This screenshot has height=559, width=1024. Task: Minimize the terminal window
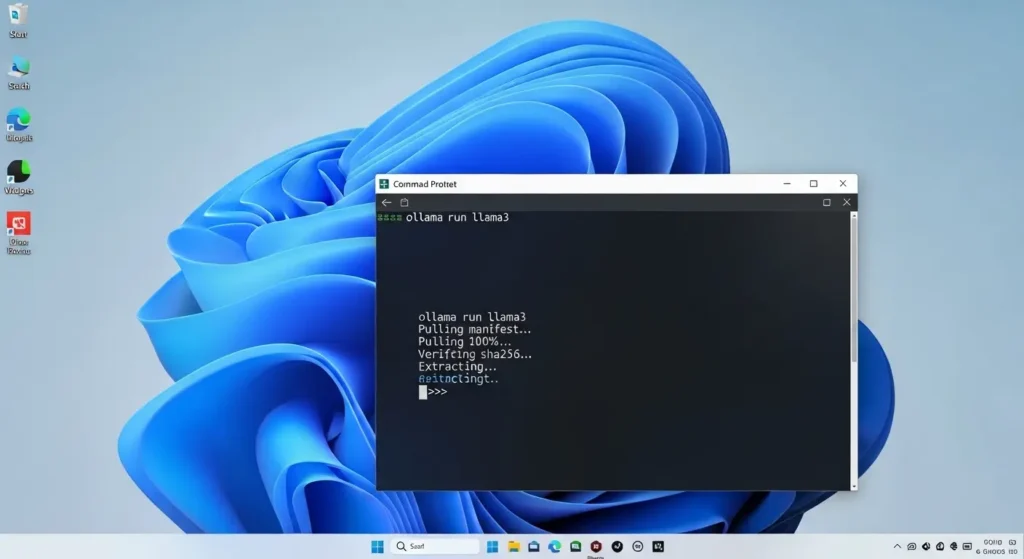(787, 184)
